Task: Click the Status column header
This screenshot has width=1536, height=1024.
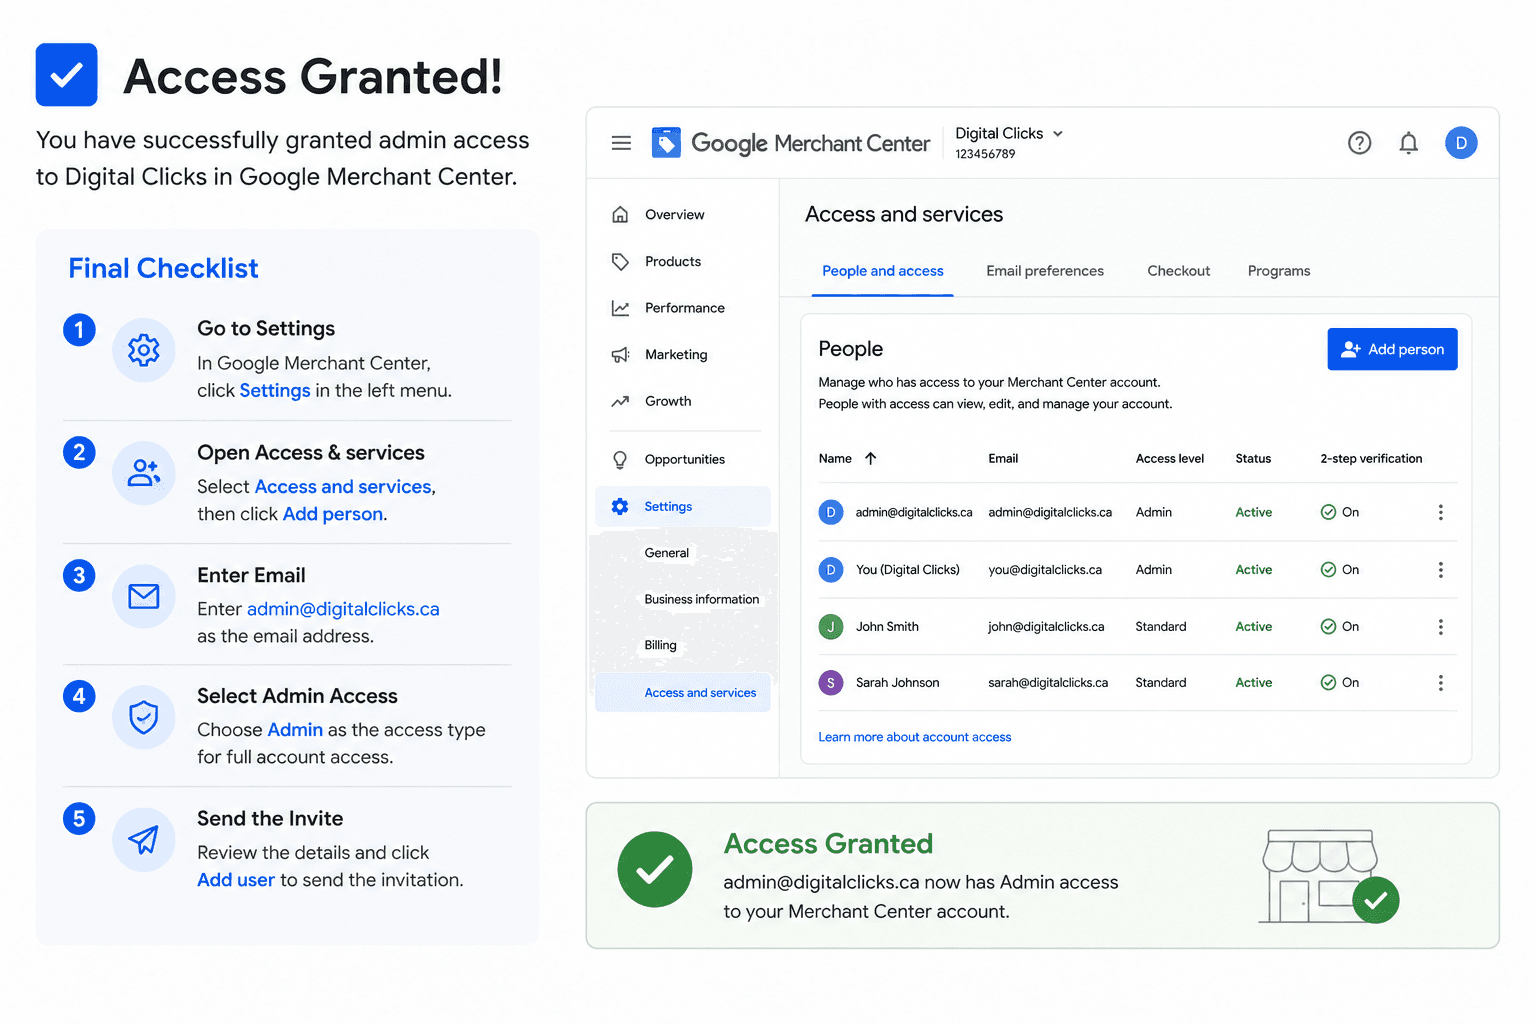Action: click(1253, 459)
